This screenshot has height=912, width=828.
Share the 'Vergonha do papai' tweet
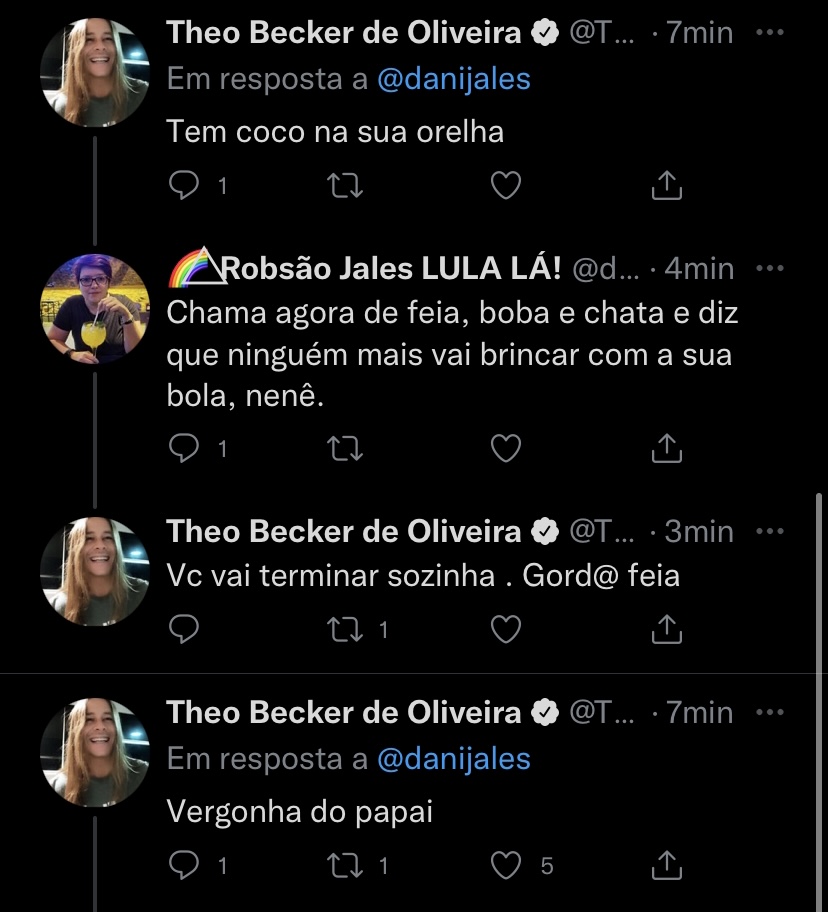(666, 865)
